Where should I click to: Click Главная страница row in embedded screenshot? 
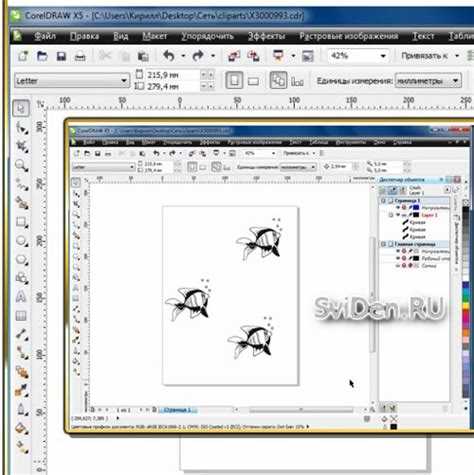point(415,244)
